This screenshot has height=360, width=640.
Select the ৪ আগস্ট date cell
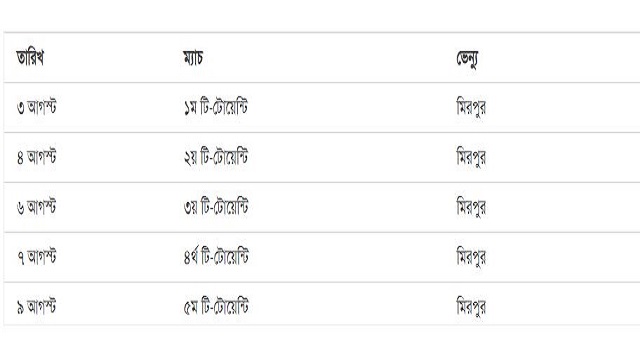pos(36,157)
